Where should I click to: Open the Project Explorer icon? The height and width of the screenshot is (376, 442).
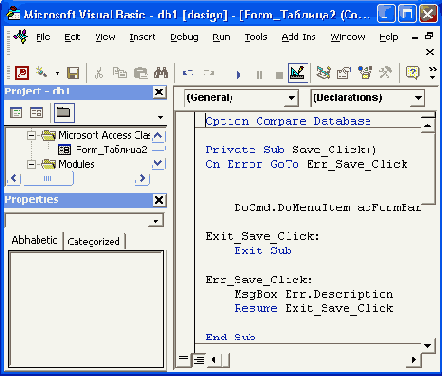323,73
